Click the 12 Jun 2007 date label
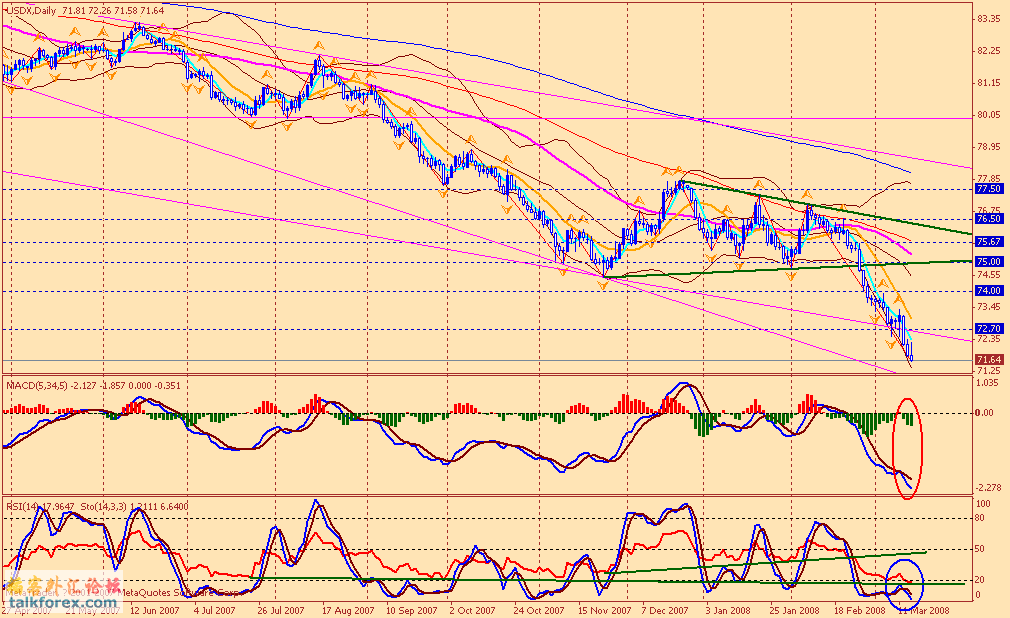This screenshot has height=618, width=1010. [155, 610]
